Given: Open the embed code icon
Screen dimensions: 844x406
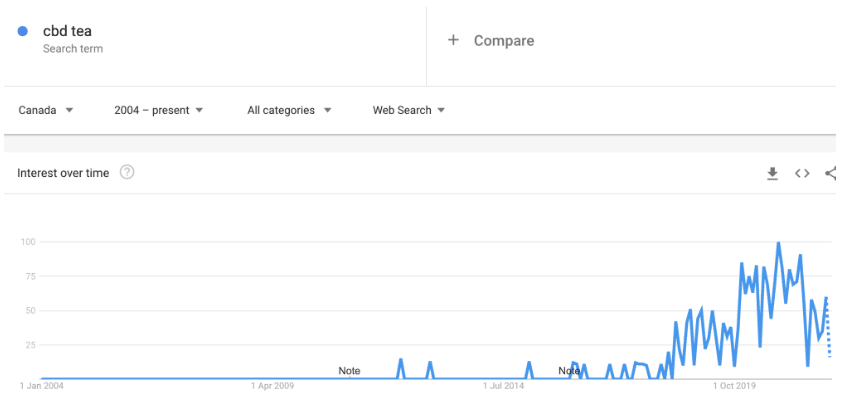Looking at the screenshot, I should click(802, 173).
